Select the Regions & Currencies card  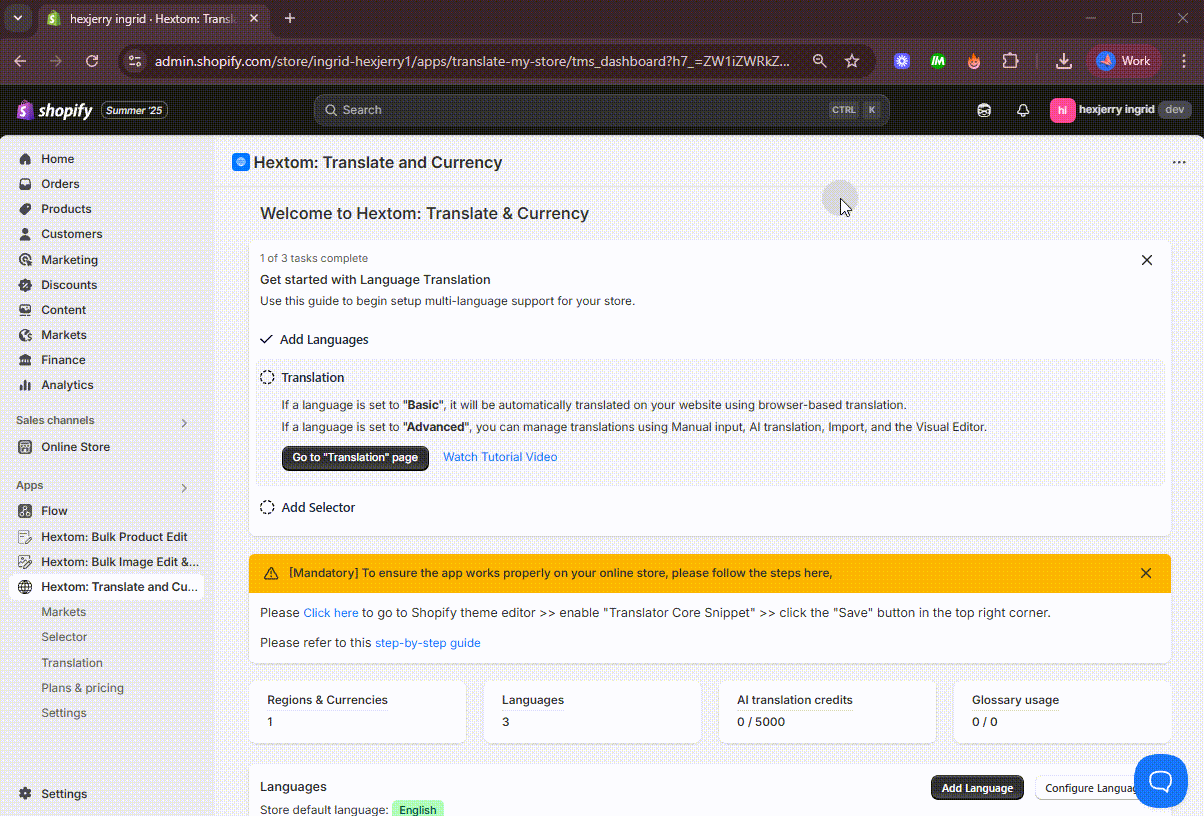click(x=357, y=711)
